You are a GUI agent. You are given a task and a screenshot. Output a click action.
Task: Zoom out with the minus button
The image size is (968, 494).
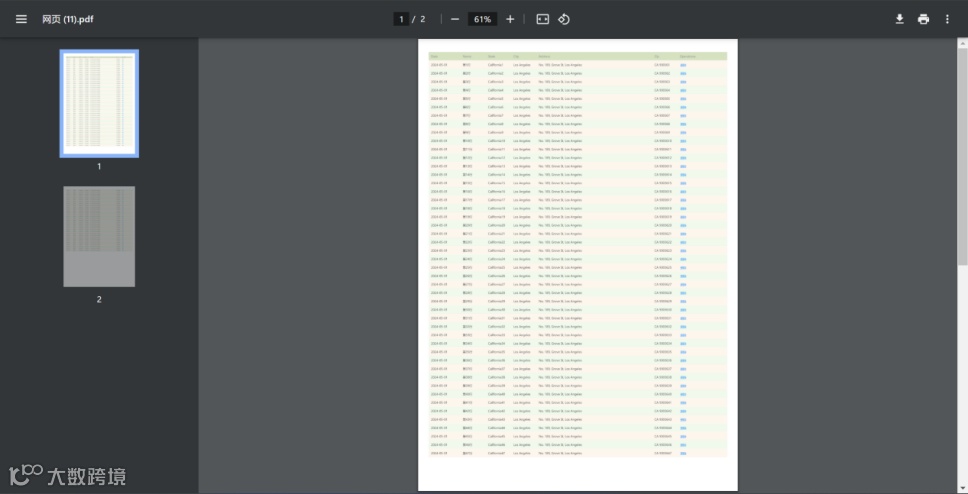point(455,19)
